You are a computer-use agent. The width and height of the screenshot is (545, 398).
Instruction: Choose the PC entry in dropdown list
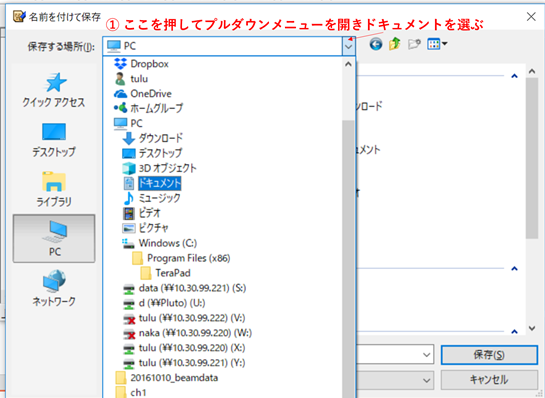coord(128,123)
